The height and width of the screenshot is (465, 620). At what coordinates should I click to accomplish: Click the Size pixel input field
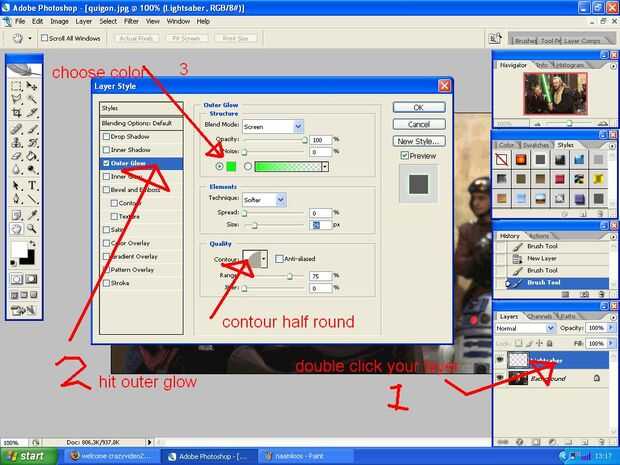320,225
